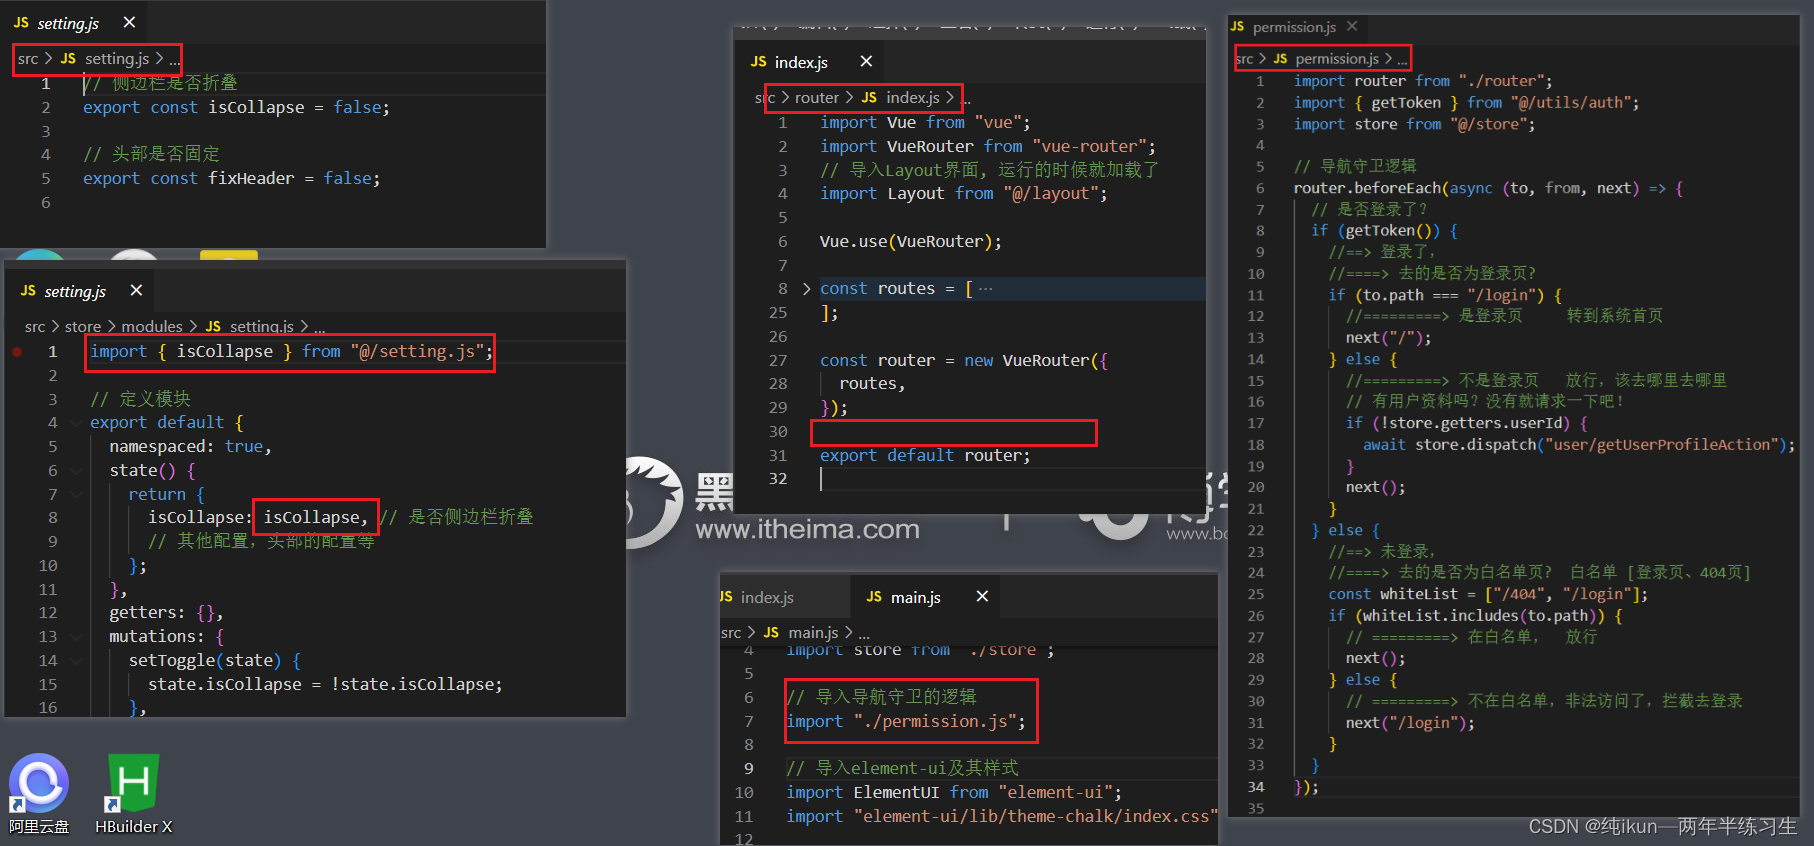The image size is (1814, 846).
Task: Open 'src' breadcrumb in the permission.js window
Action: point(1244,59)
